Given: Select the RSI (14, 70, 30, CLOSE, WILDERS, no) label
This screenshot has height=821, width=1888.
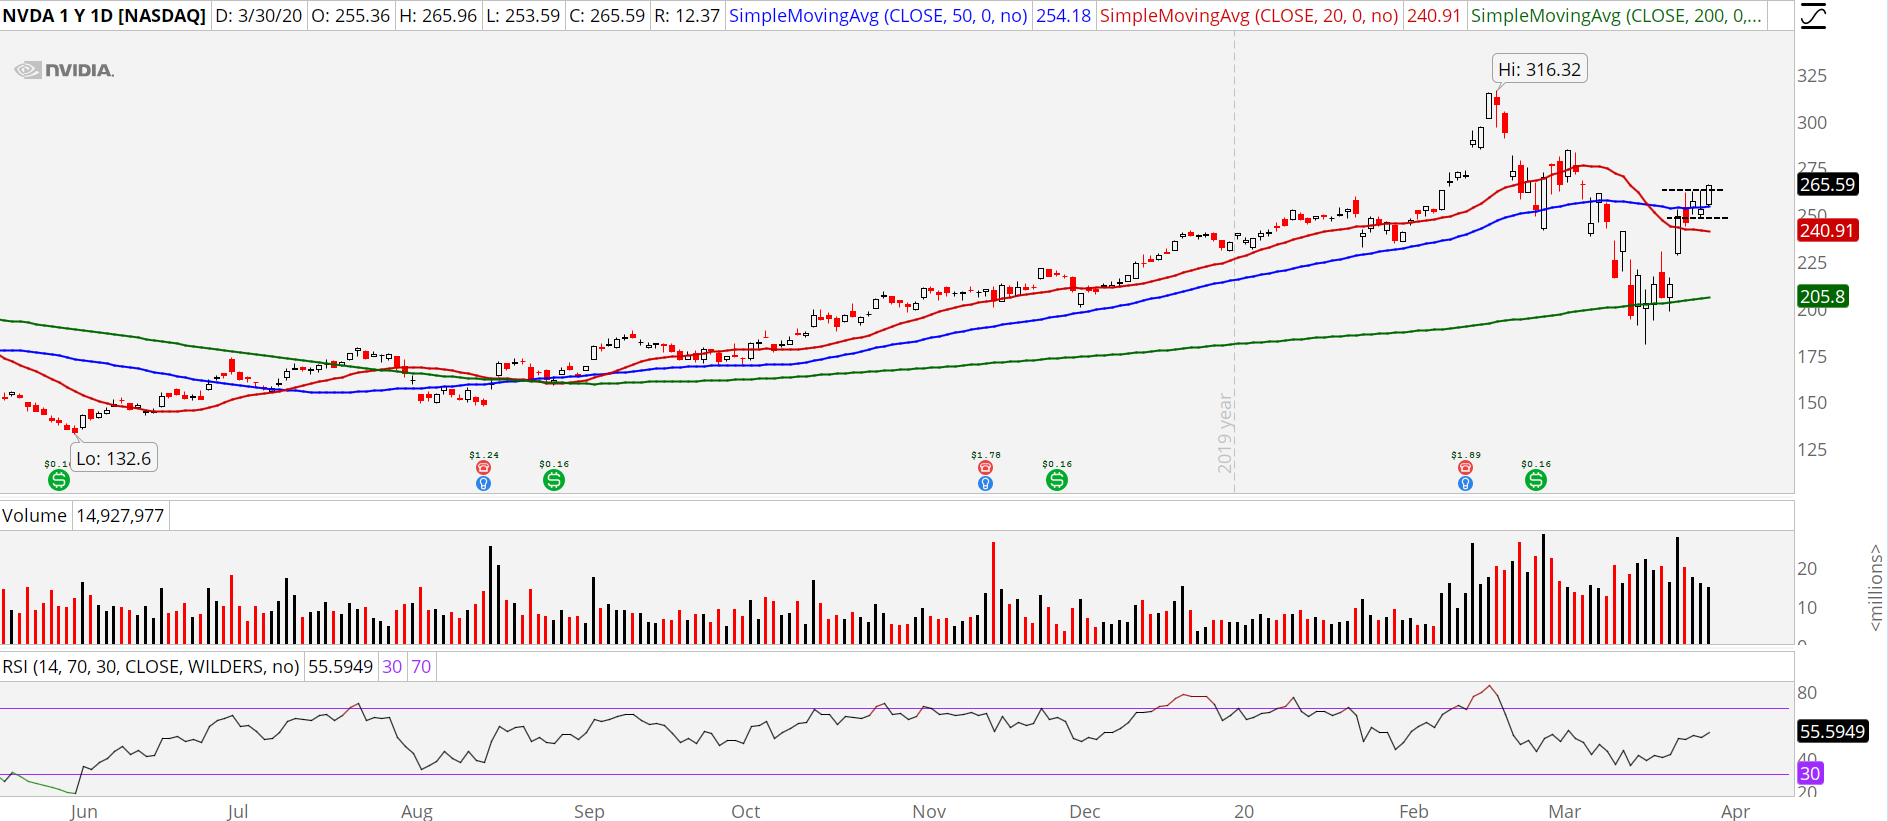Looking at the screenshot, I should click(x=151, y=667).
